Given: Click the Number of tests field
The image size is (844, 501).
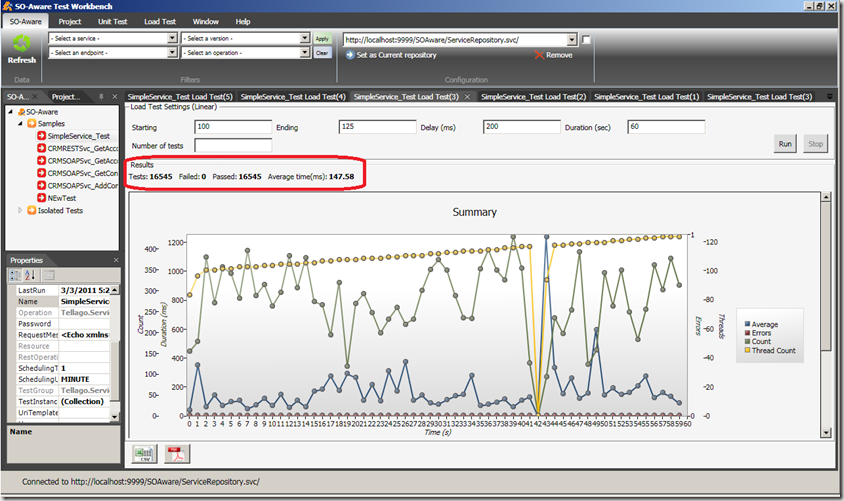Looking at the screenshot, I should point(233,145).
